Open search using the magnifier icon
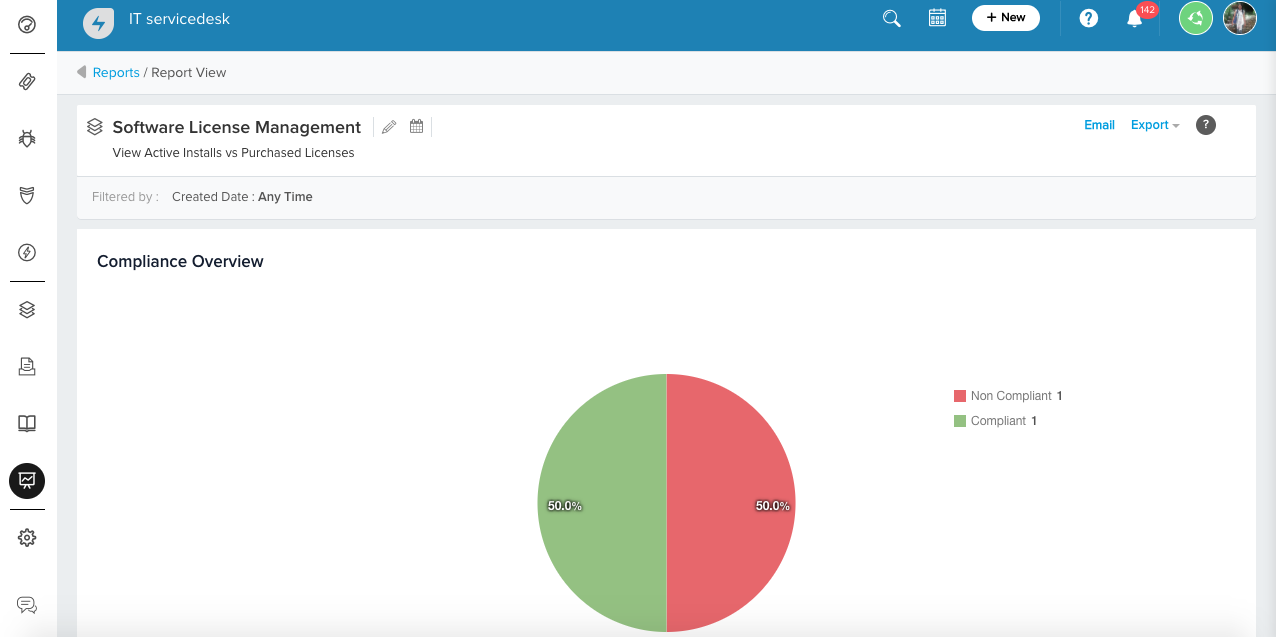This screenshot has width=1276, height=637. [890, 18]
